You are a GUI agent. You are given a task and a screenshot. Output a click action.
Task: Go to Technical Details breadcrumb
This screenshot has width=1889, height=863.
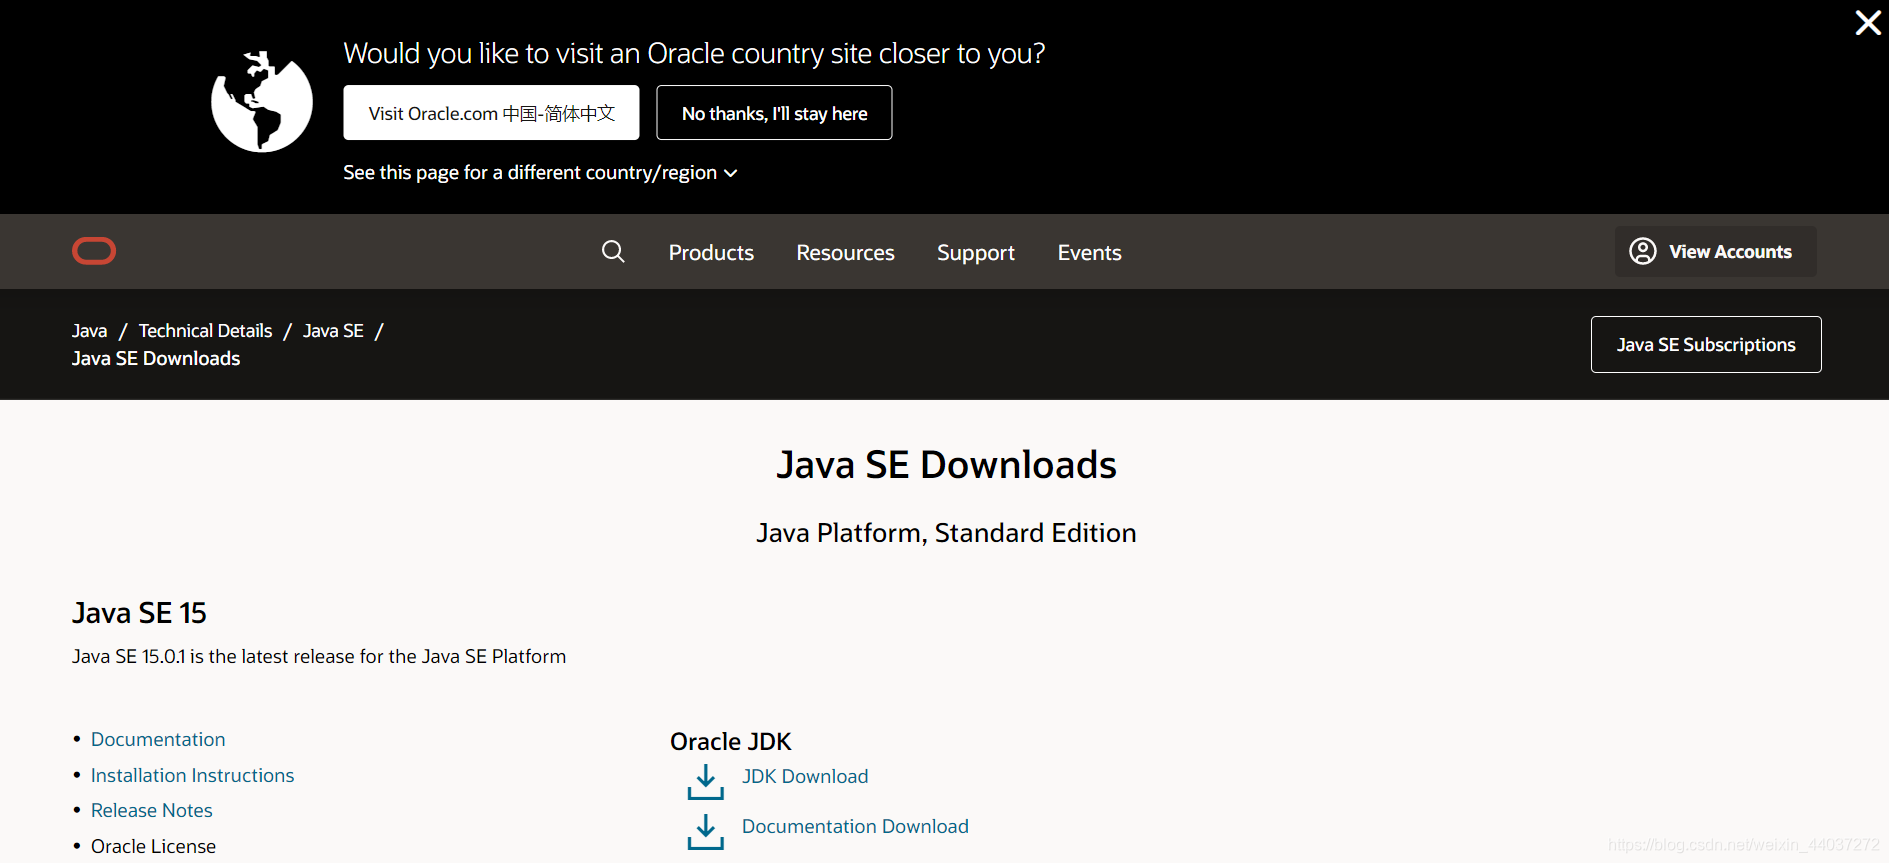pos(205,331)
